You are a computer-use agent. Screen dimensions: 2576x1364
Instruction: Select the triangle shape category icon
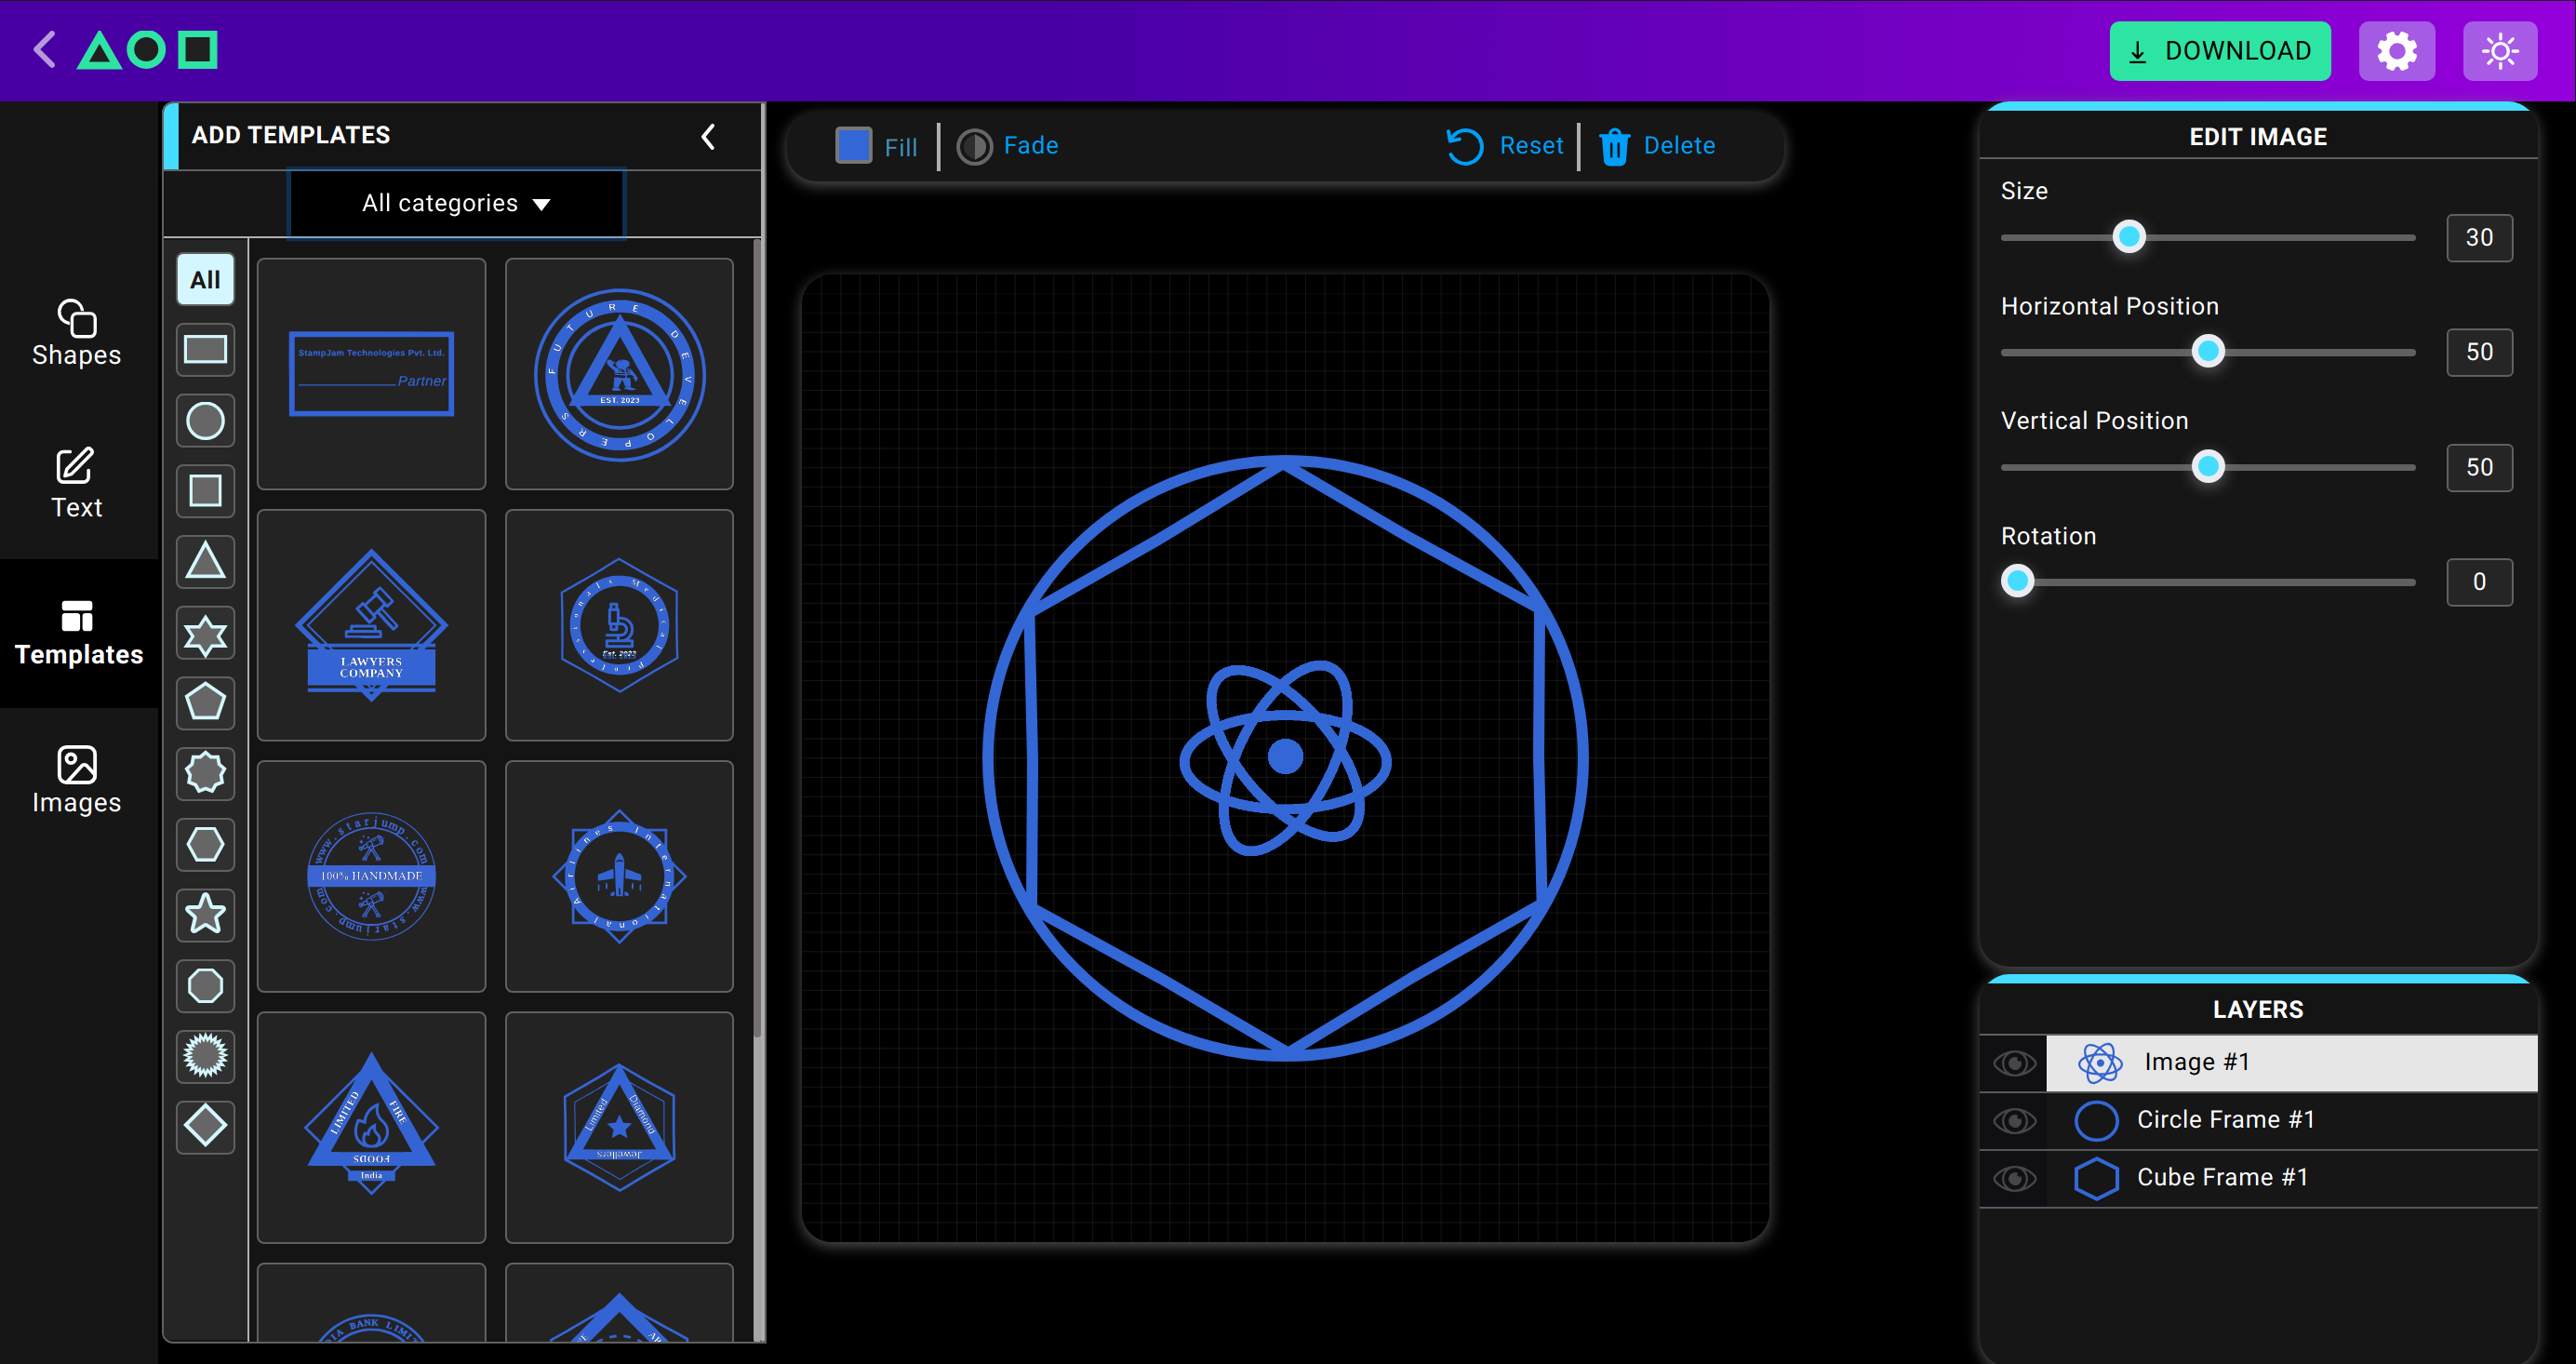tap(205, 561)
